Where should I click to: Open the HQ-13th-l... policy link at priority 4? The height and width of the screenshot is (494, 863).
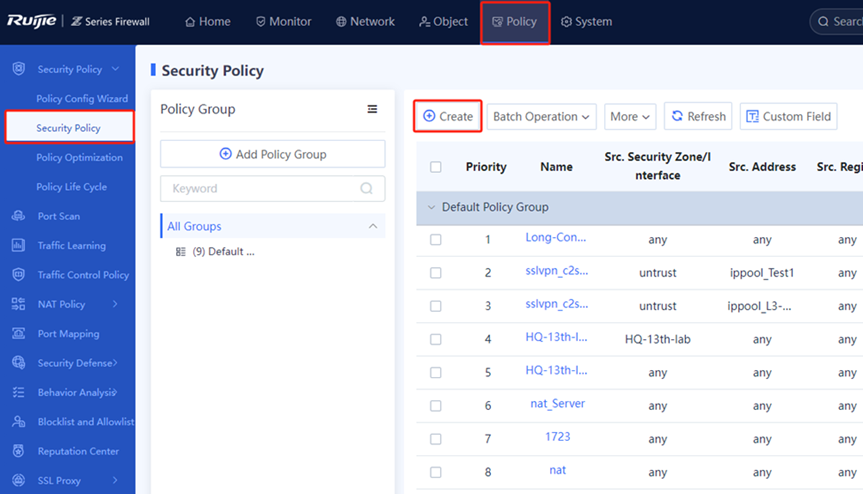tap(556, 337)
